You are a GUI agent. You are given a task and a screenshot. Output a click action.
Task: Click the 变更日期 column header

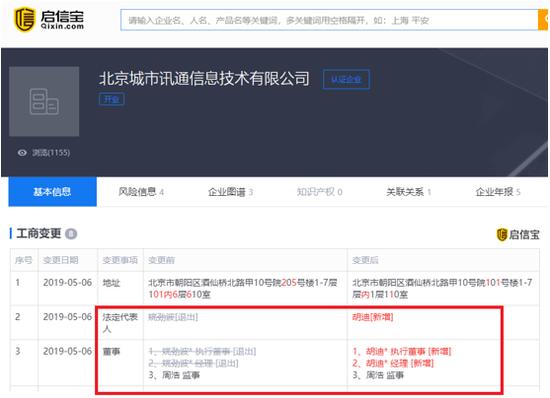tap(61, 260)
